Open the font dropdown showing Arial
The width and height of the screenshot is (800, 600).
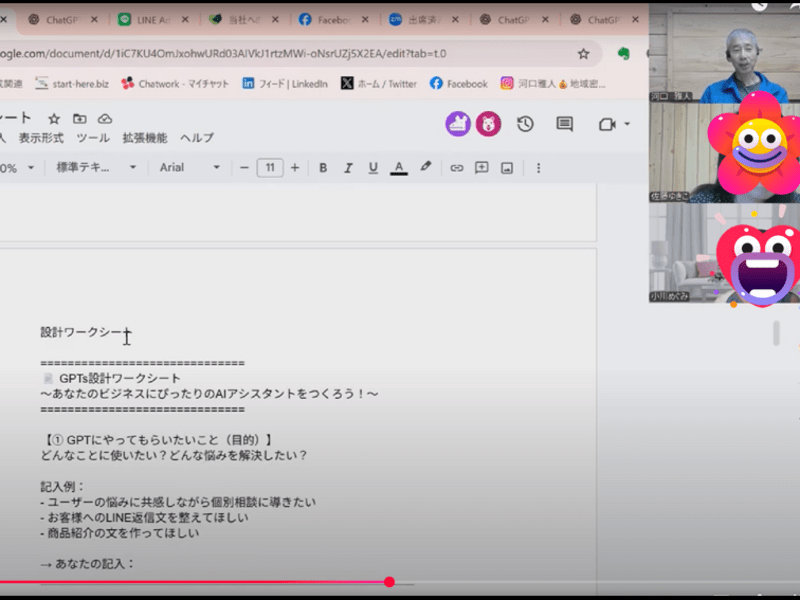point(189,168)
